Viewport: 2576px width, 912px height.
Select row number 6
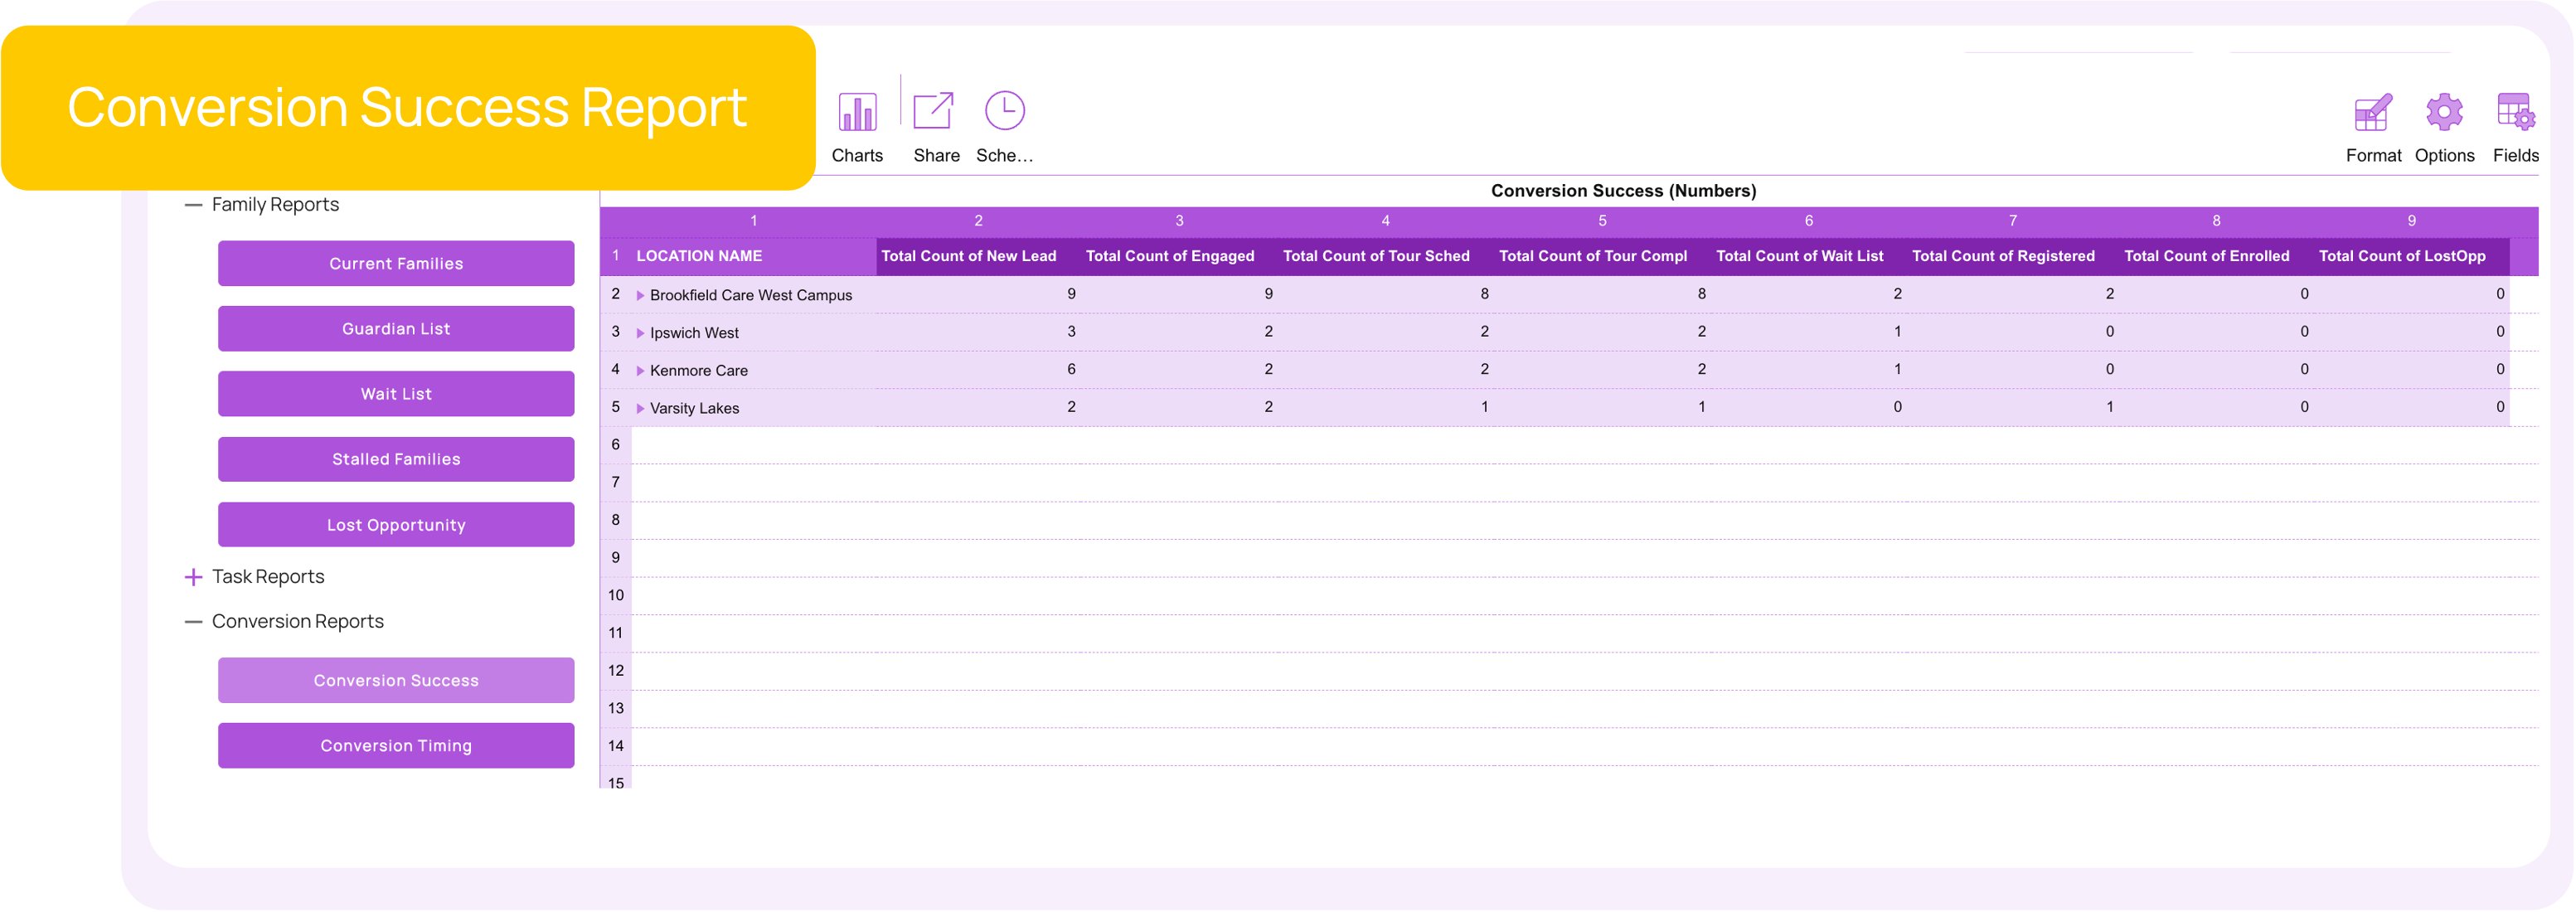[616, 445]
